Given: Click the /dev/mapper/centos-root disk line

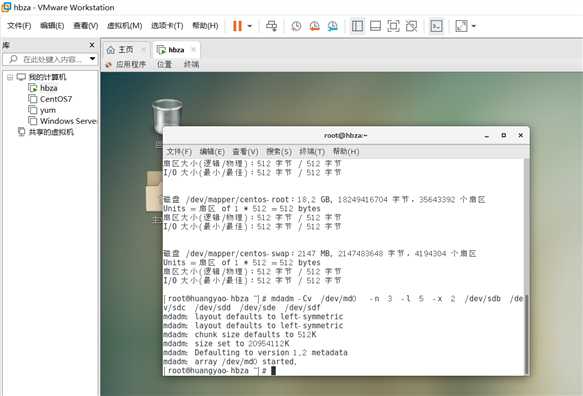Looking at the screenshot, I should coord(324,200).
